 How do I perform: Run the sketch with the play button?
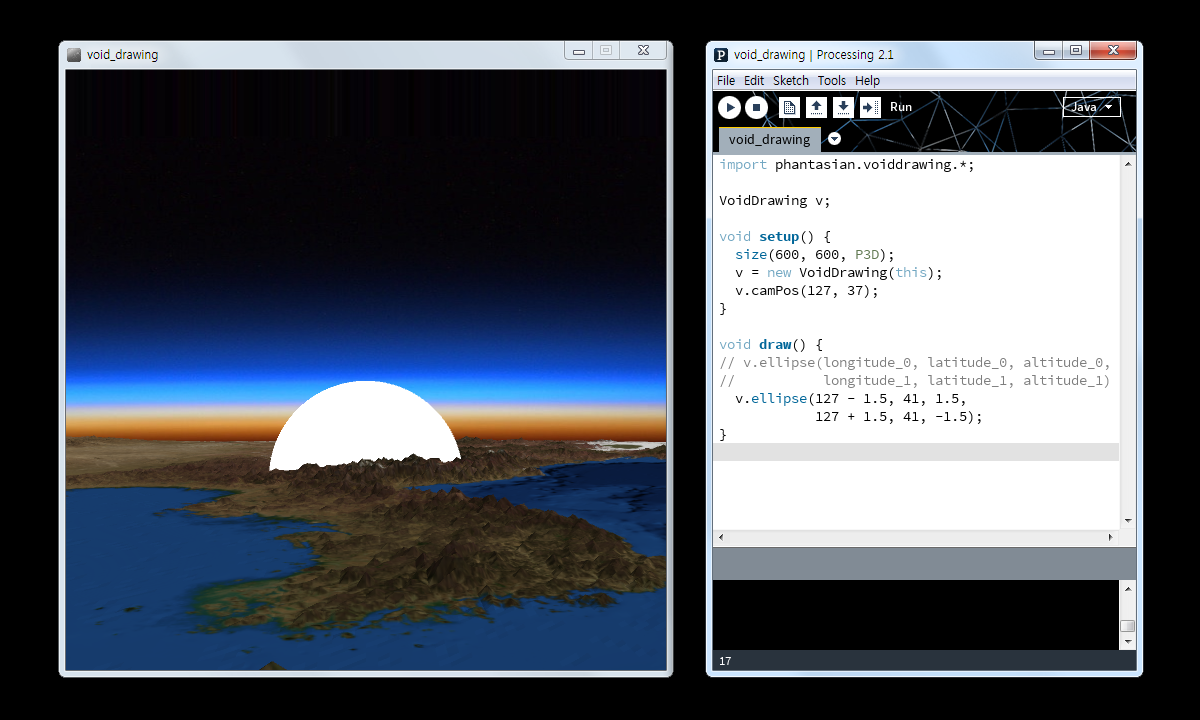click(x=729, y=107)
